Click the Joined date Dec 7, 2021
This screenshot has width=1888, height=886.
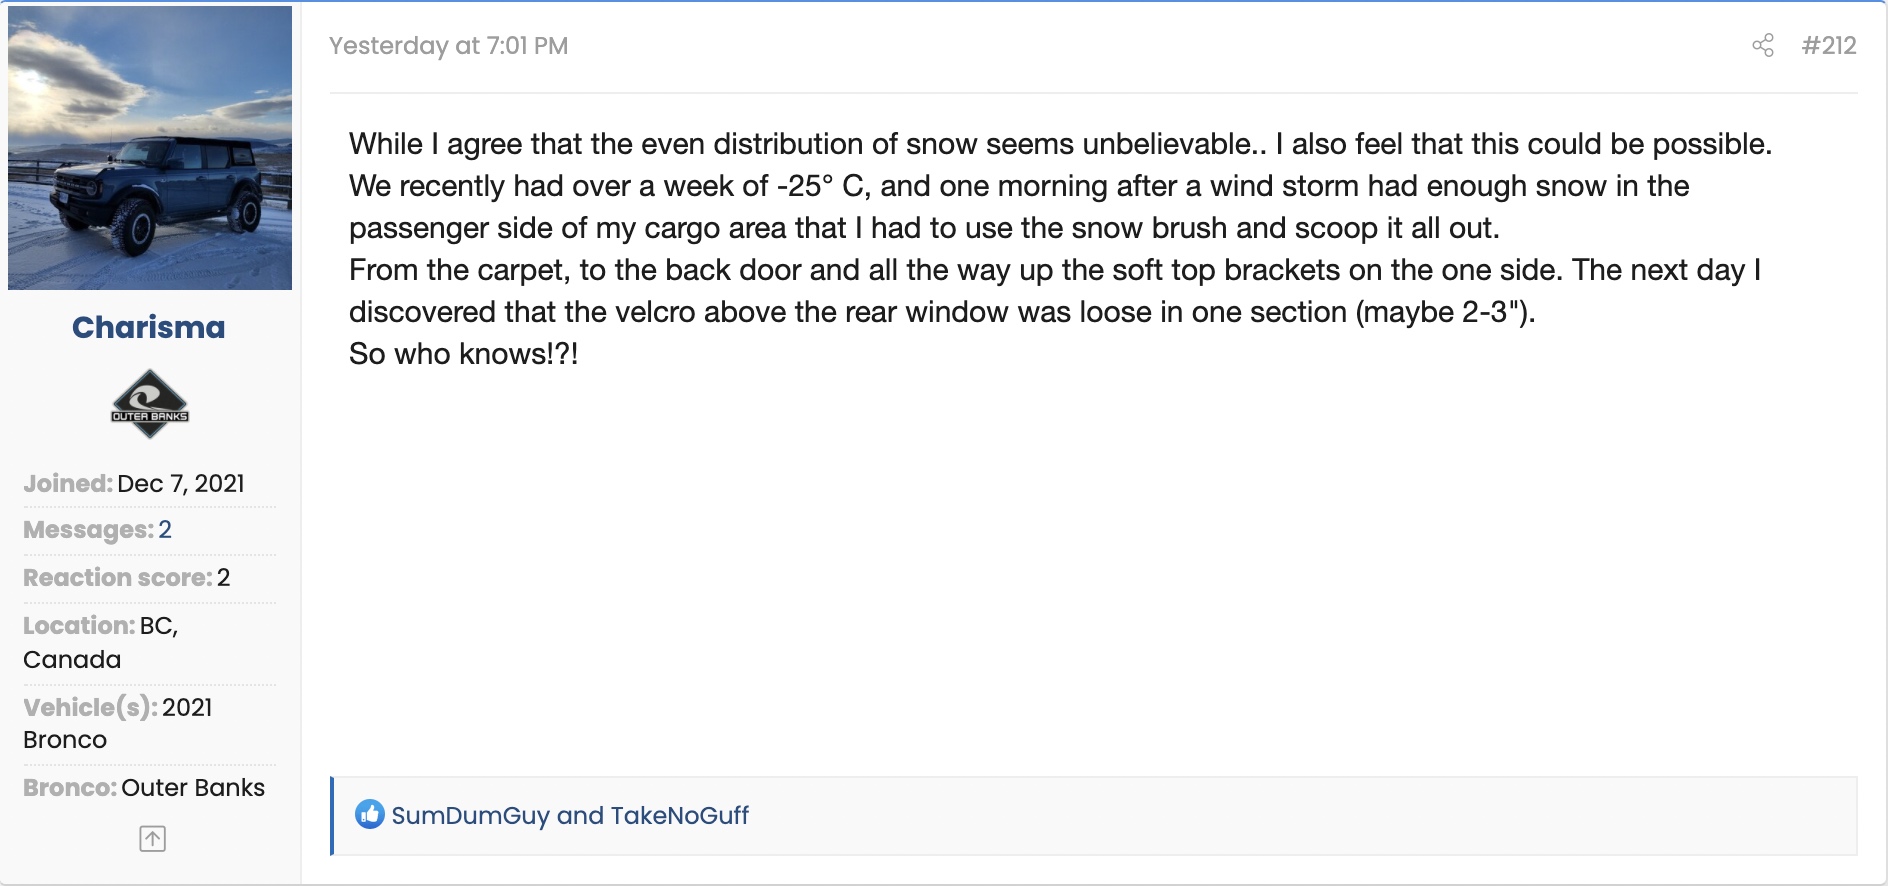pos(181,484)
